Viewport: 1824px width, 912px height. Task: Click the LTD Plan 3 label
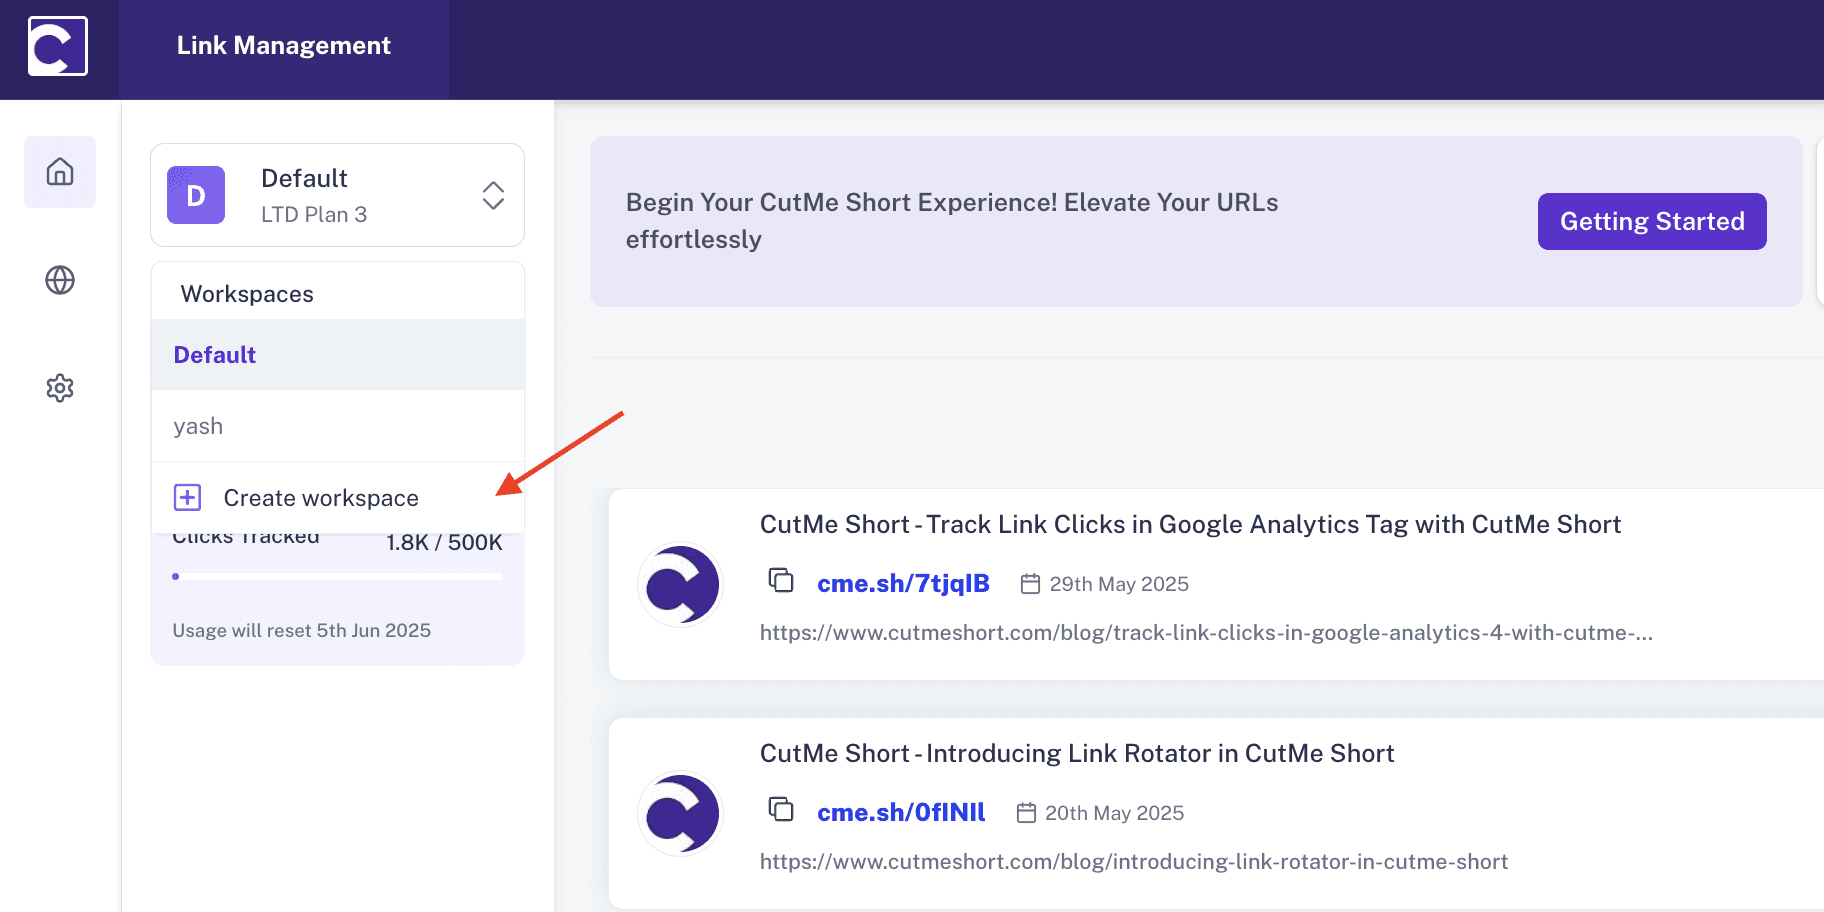[314, 215]
